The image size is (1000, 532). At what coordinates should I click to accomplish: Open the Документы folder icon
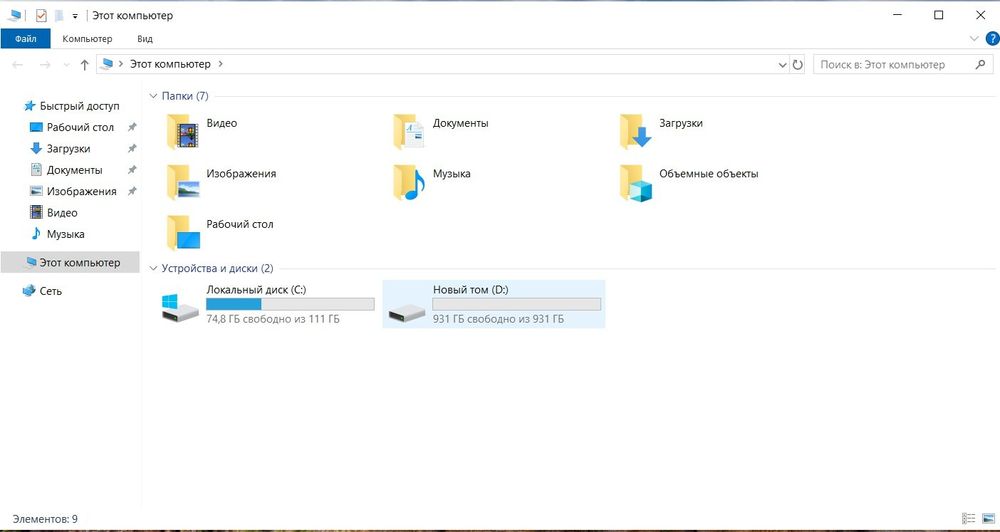409,132
